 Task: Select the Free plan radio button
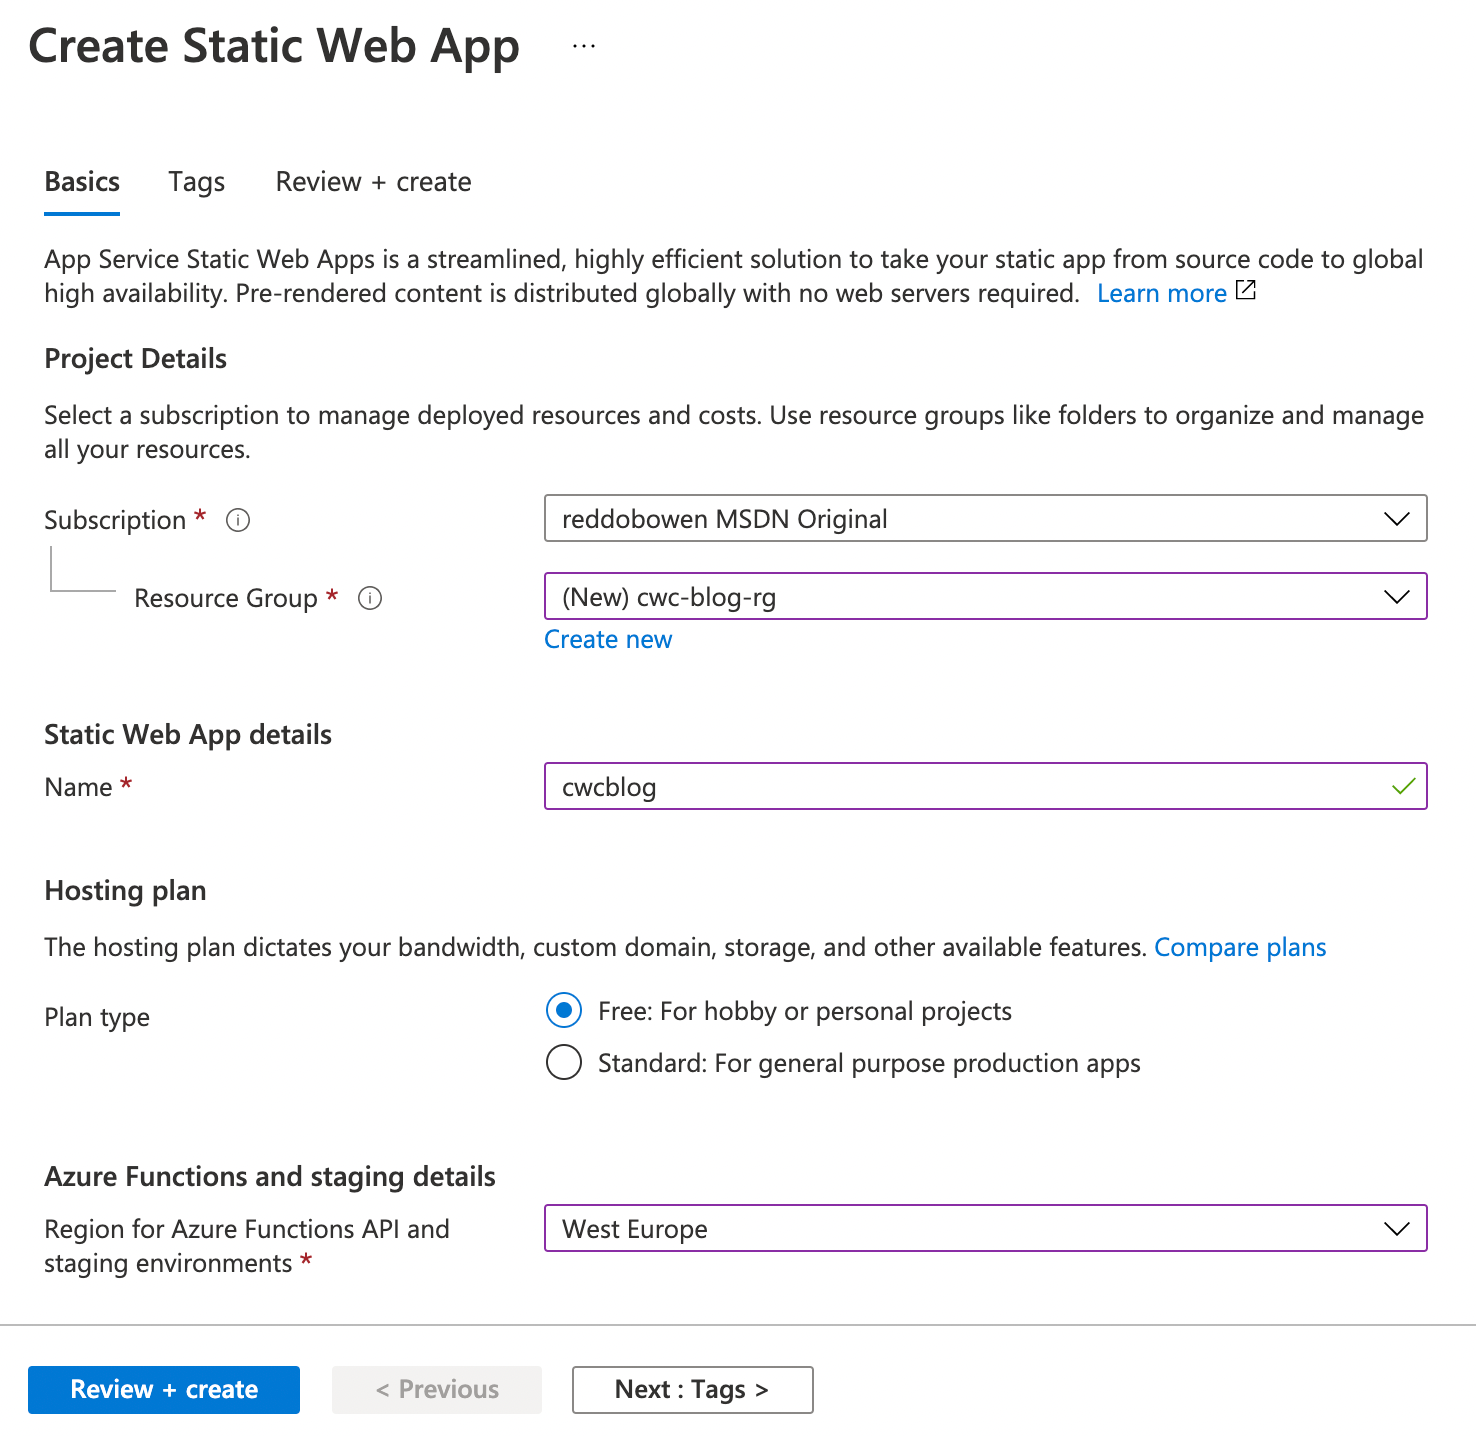[564, 1011]
